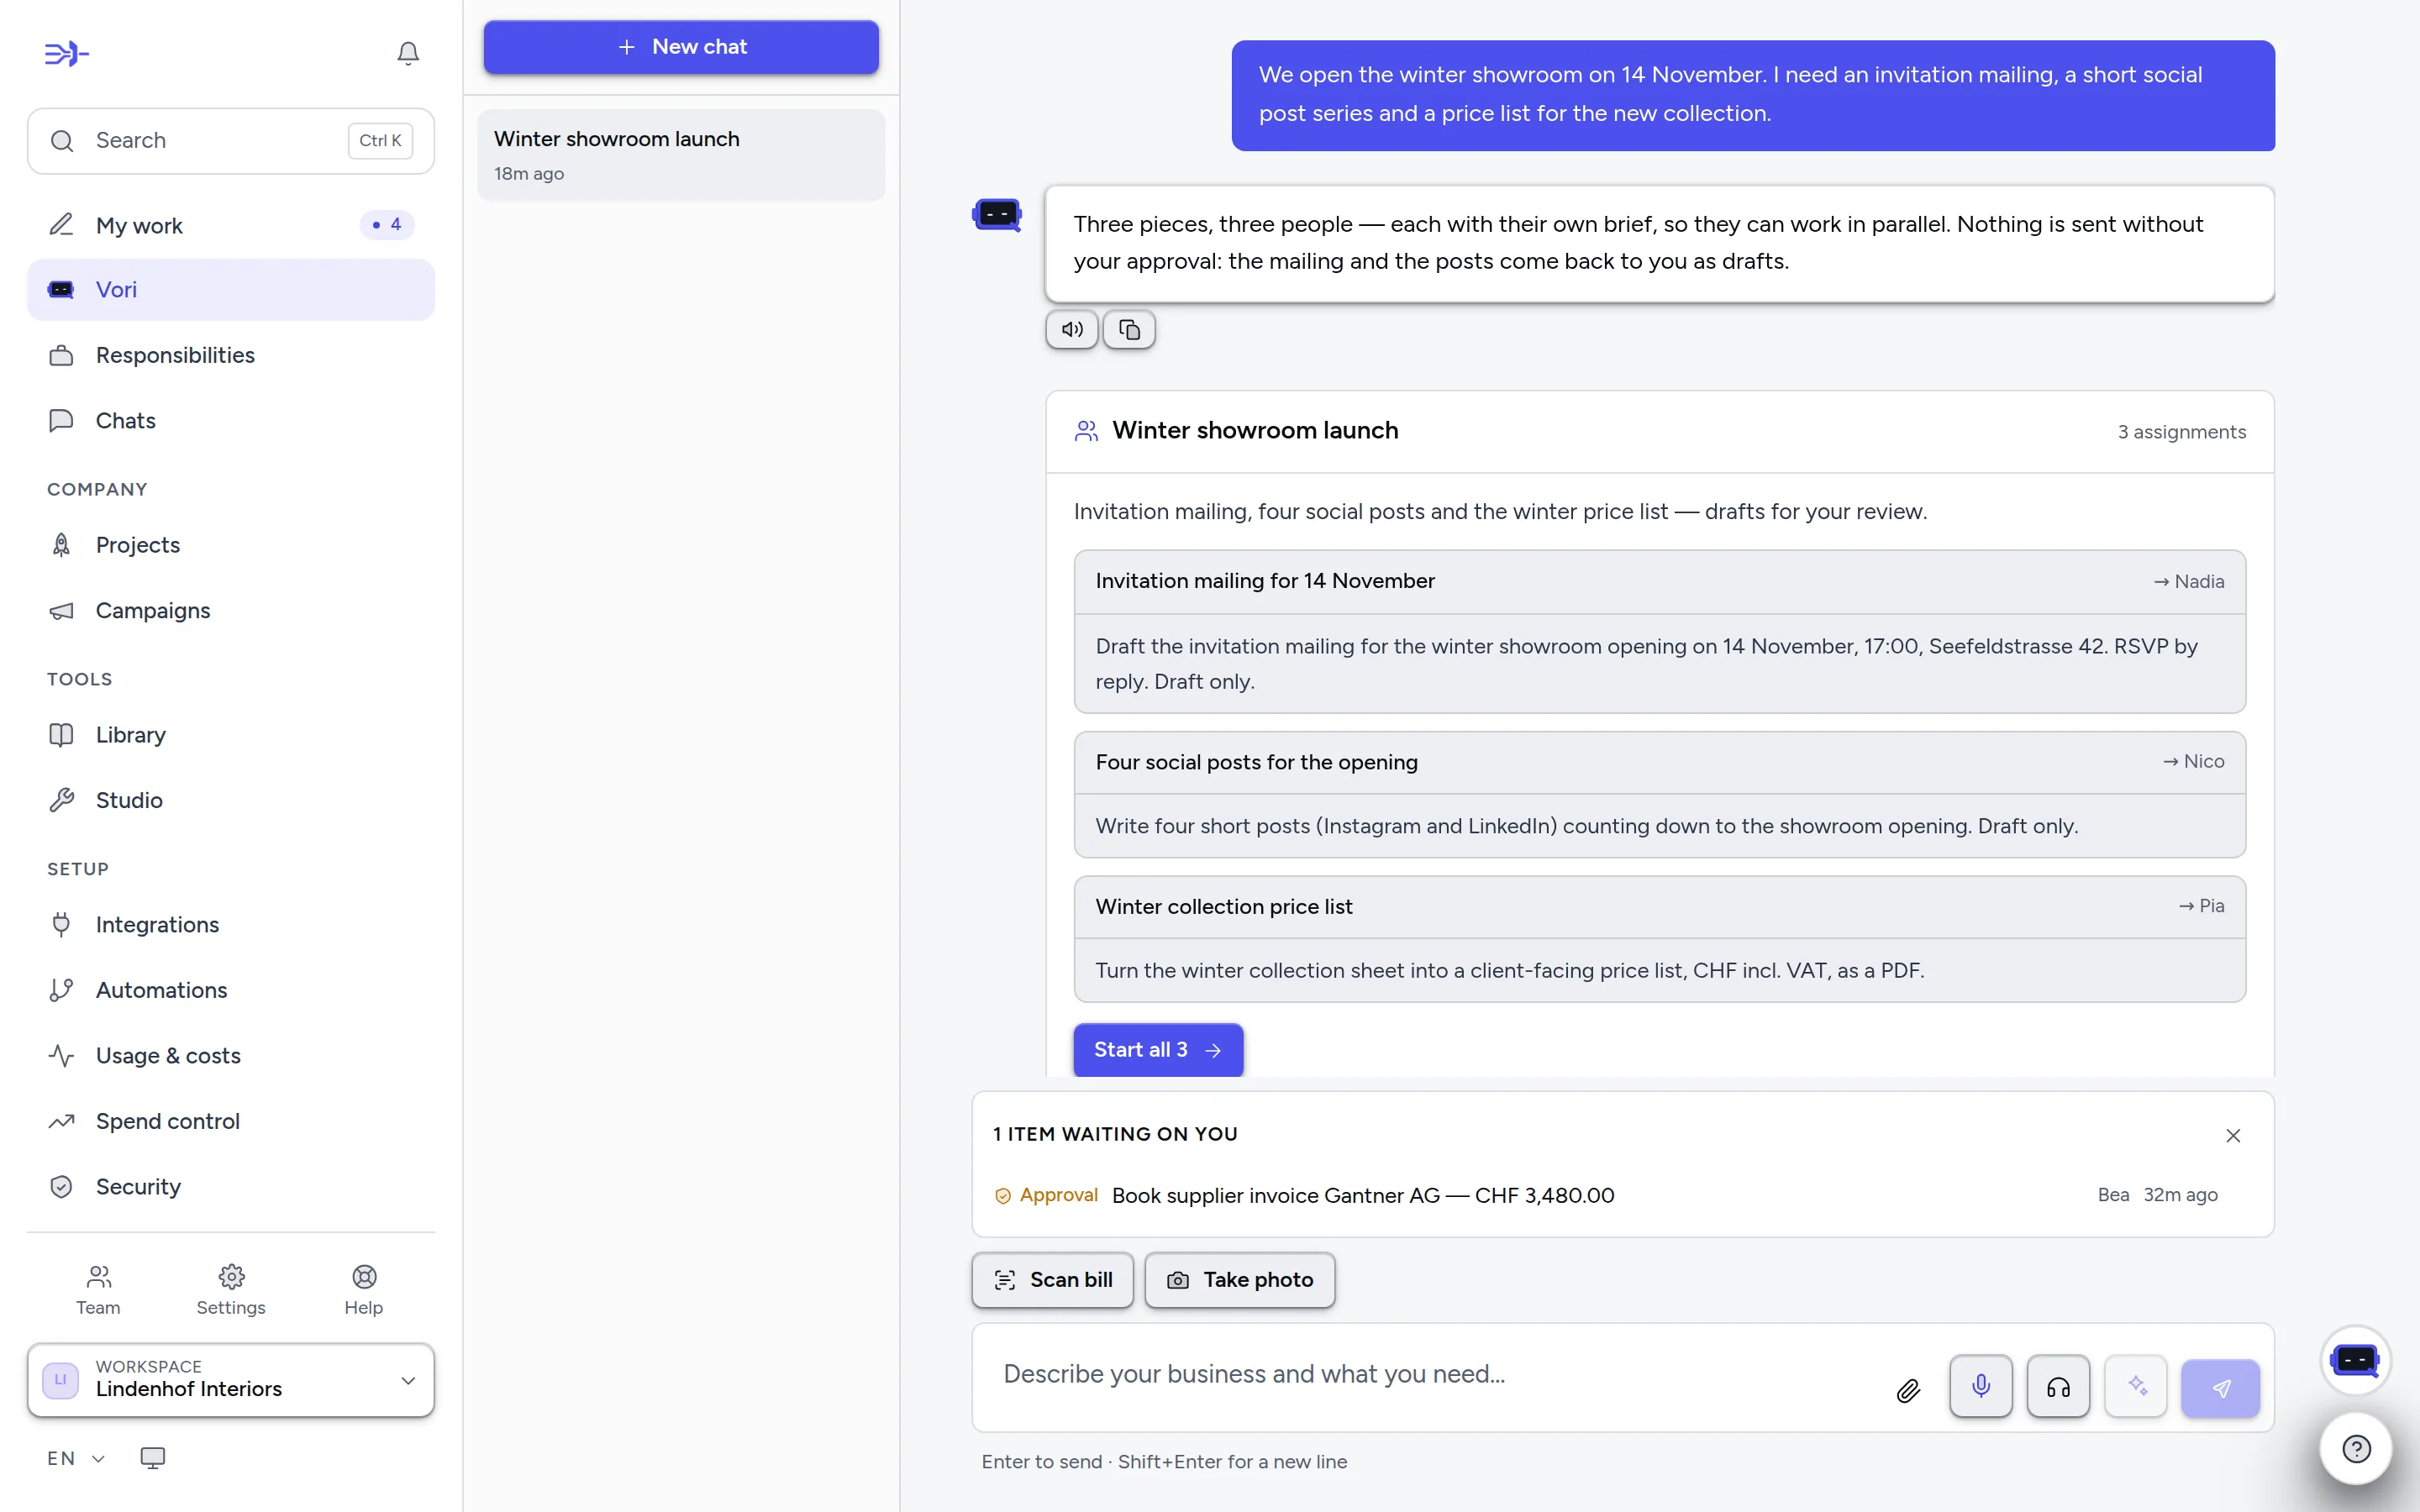2420x1512 pixels.
Task: Open Chats in the sidebar
Action: pos(231,421)
